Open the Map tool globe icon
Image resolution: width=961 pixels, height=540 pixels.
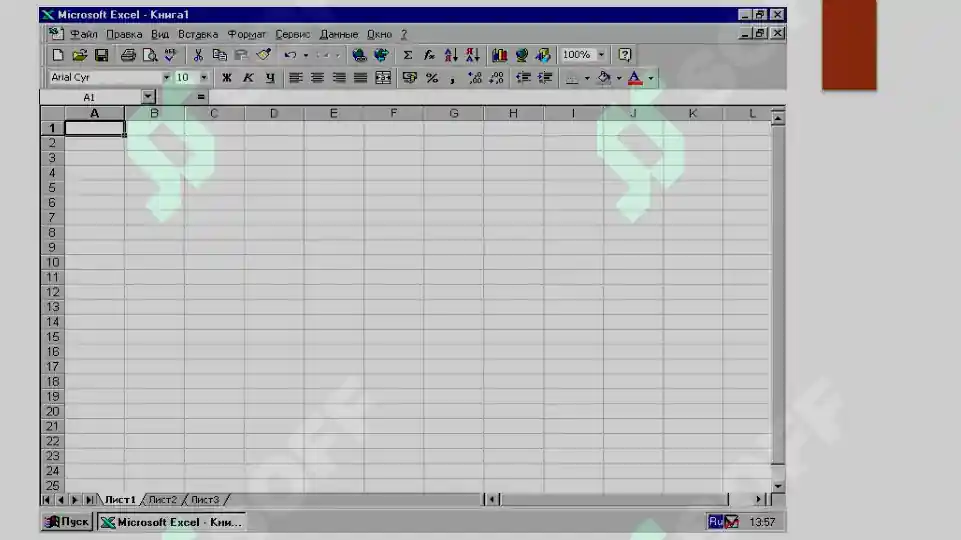pyautogui.click(x=522, y=55)
